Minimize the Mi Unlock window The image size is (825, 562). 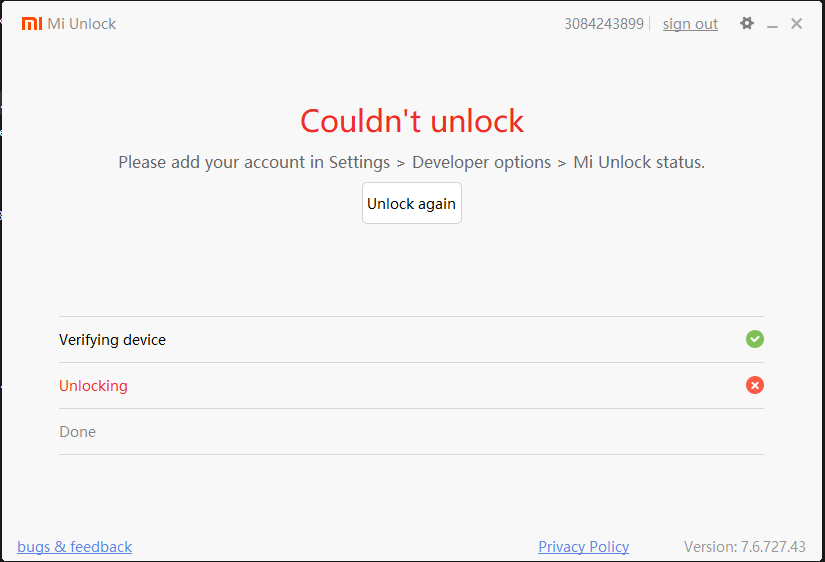pos(772,25)
